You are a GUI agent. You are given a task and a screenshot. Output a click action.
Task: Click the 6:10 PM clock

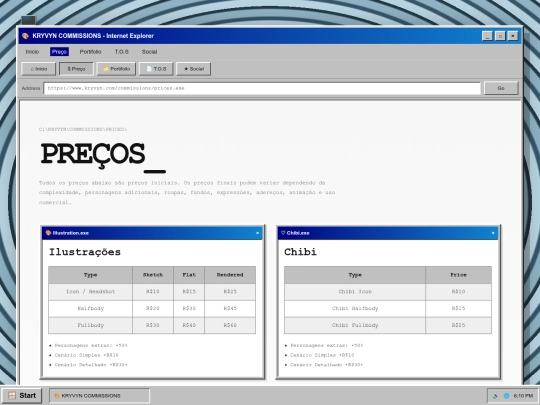click(x=523, y=396)
